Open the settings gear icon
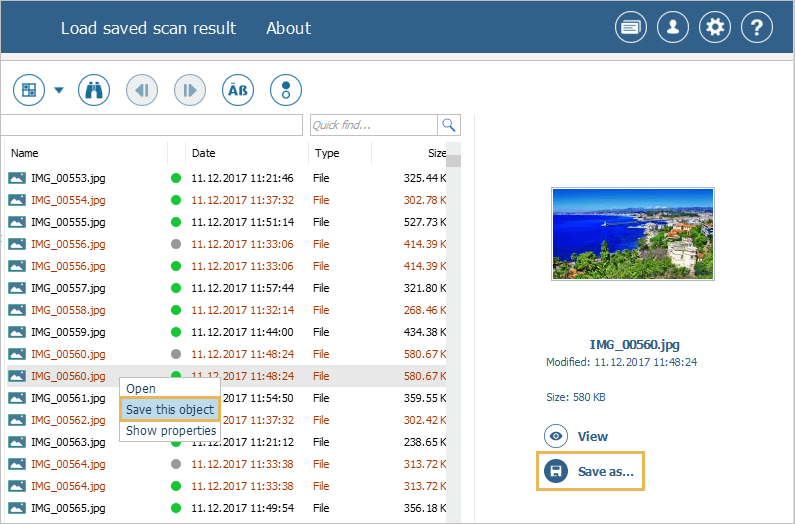Viewport: 795px width, 524px height. (714, 28)
